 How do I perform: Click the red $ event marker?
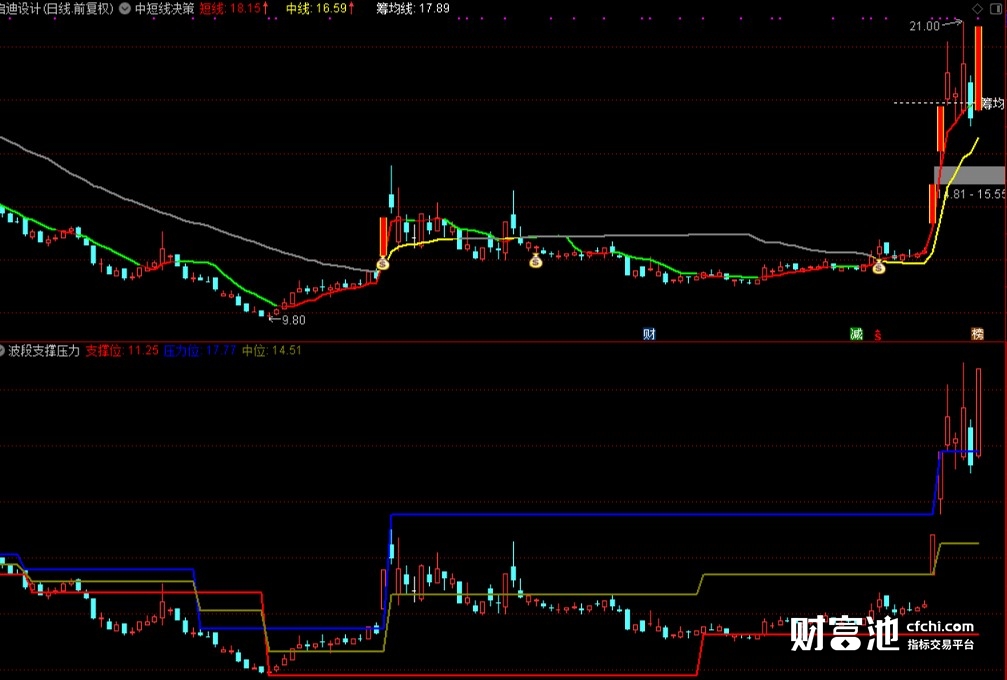click(x=877, y=335)
